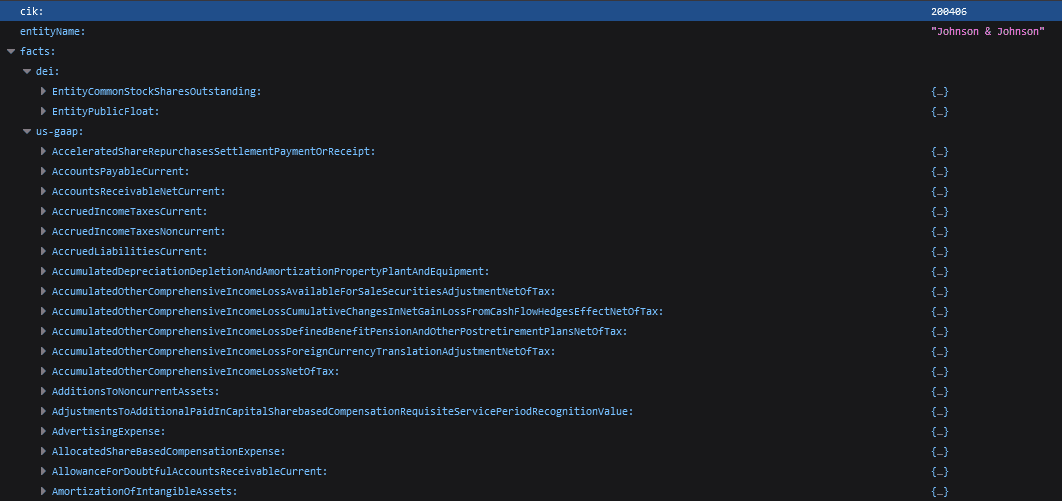This screenshot has width=1062, height=501.
Task: Expand AccountsReceivableNetCurrent arrow
Action: pyautogui.click(x=43, y=192)
